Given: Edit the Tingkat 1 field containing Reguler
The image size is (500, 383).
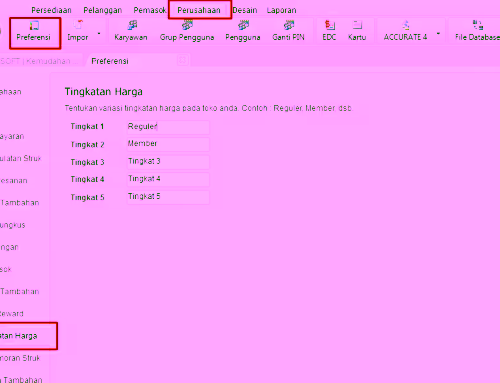Looking at the screenshot, I should (x=168, y=127).
